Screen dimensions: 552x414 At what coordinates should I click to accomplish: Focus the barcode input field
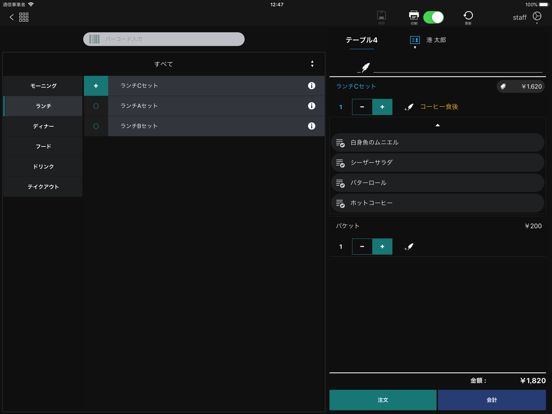[x=164, y=39]
